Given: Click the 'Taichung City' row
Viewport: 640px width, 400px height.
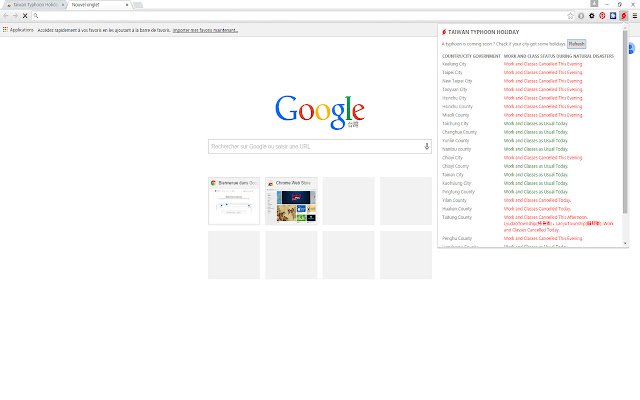Looking at the screenshot, I should tap(529, 124).
